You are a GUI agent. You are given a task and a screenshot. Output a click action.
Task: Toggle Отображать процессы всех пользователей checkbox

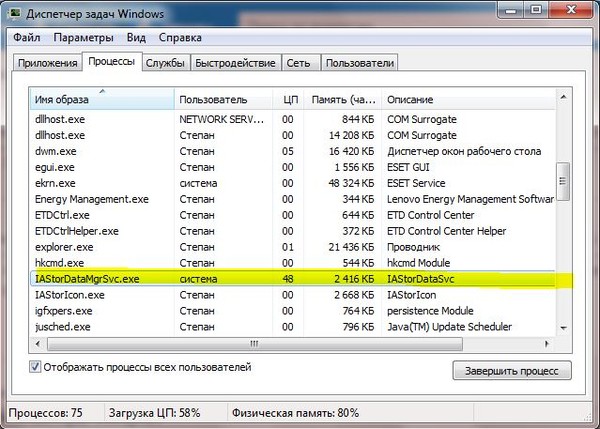click(x=35, y=367)
